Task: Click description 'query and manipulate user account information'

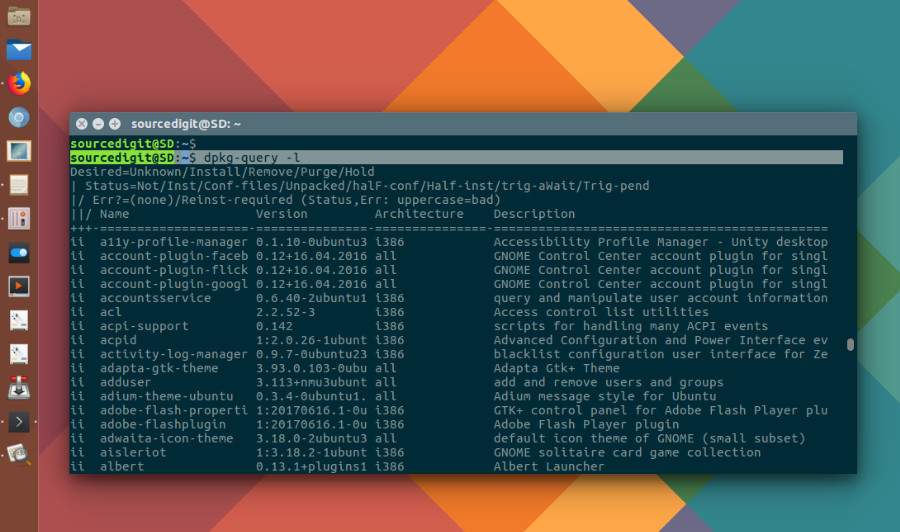Action: click(x=661, y=298)
